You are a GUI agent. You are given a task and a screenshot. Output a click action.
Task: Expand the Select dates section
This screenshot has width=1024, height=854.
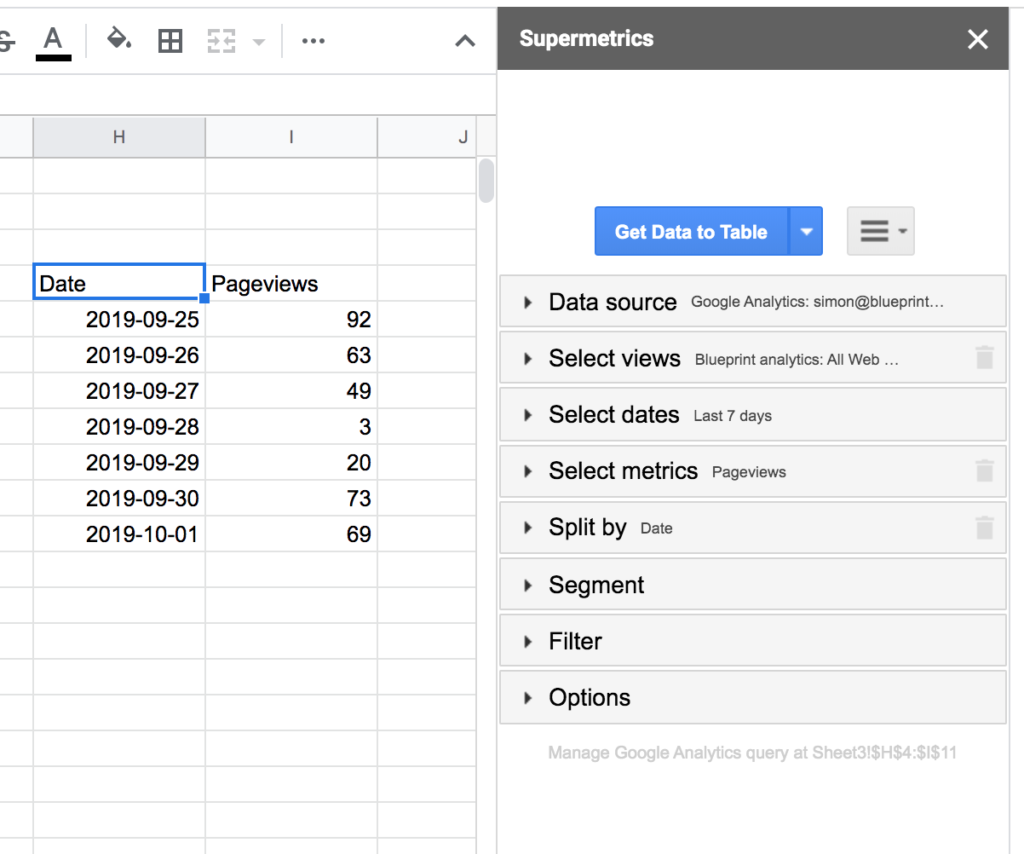click(528, 415)
